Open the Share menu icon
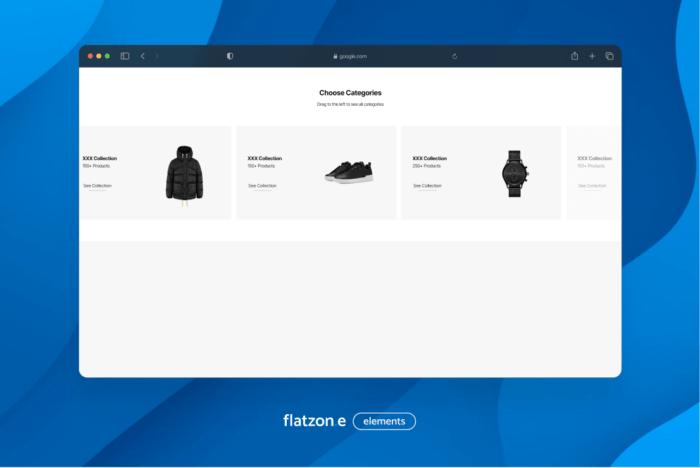This screenshot has width=700, height=468. [575, 56]
